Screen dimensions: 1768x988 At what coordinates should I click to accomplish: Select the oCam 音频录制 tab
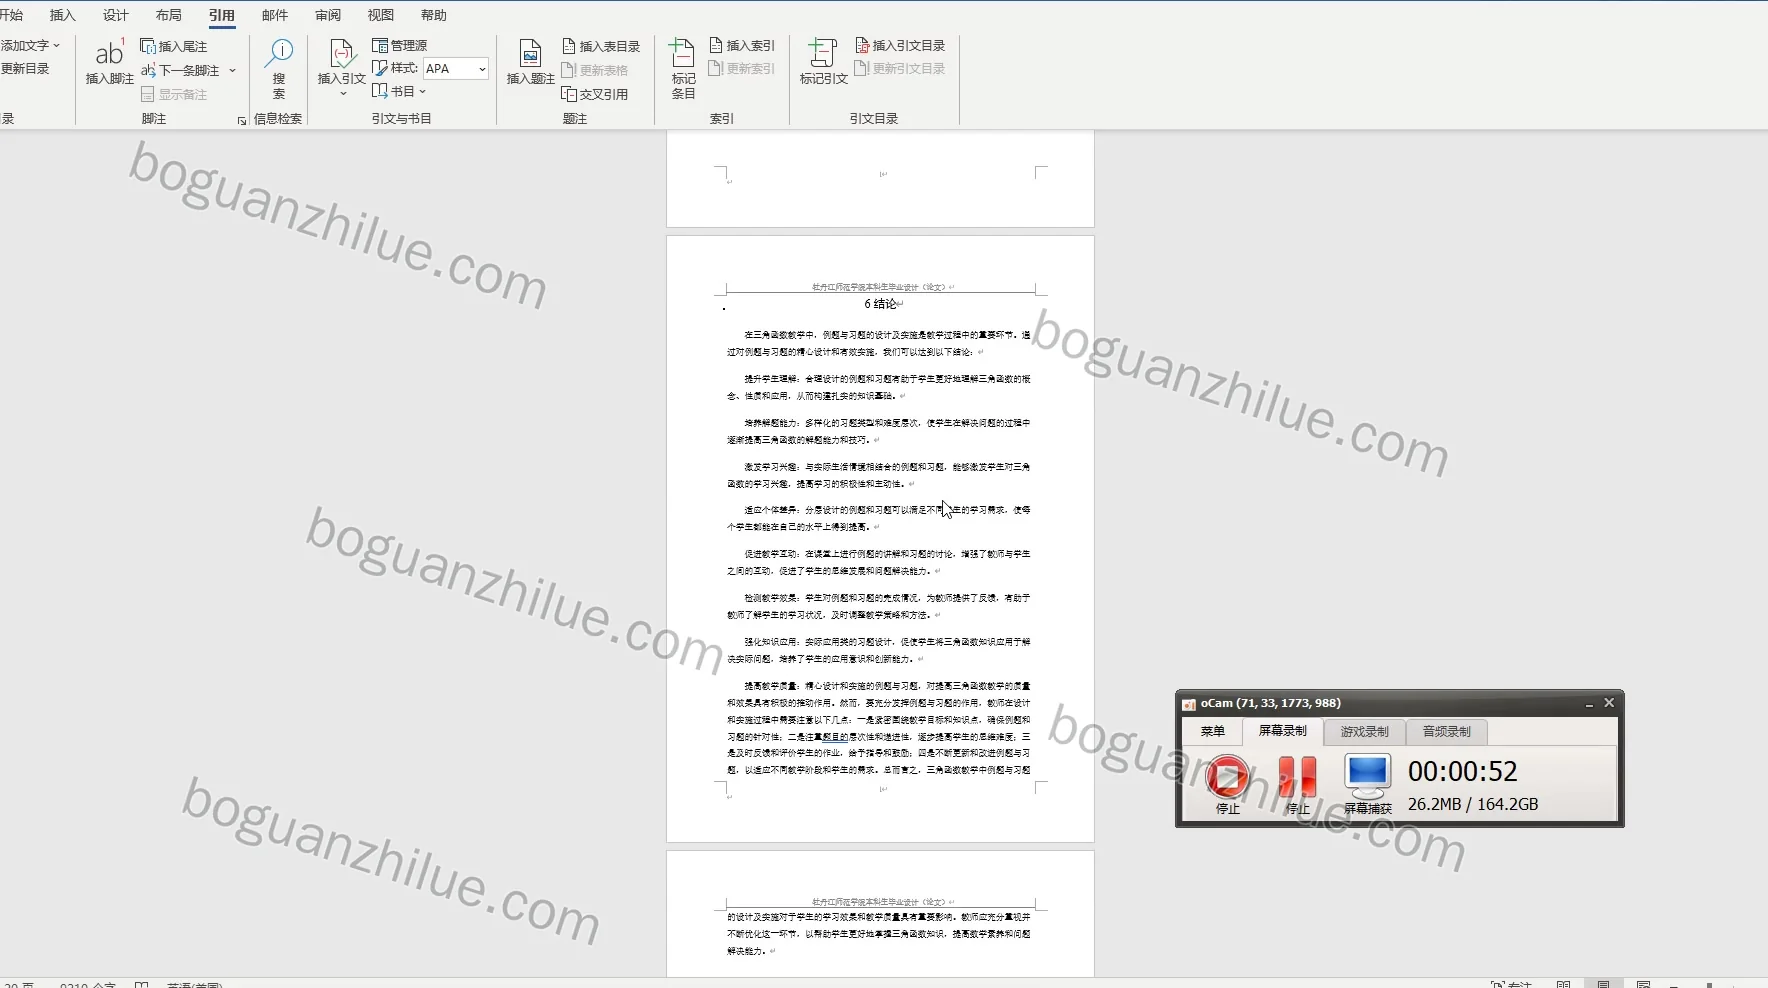1447,732
